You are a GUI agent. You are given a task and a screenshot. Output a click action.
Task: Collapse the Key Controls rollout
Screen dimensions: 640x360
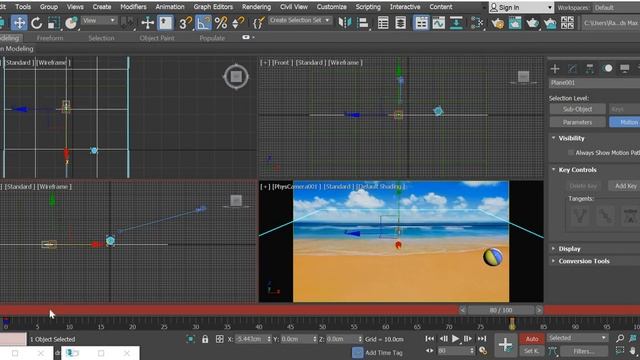coord(577,170)
